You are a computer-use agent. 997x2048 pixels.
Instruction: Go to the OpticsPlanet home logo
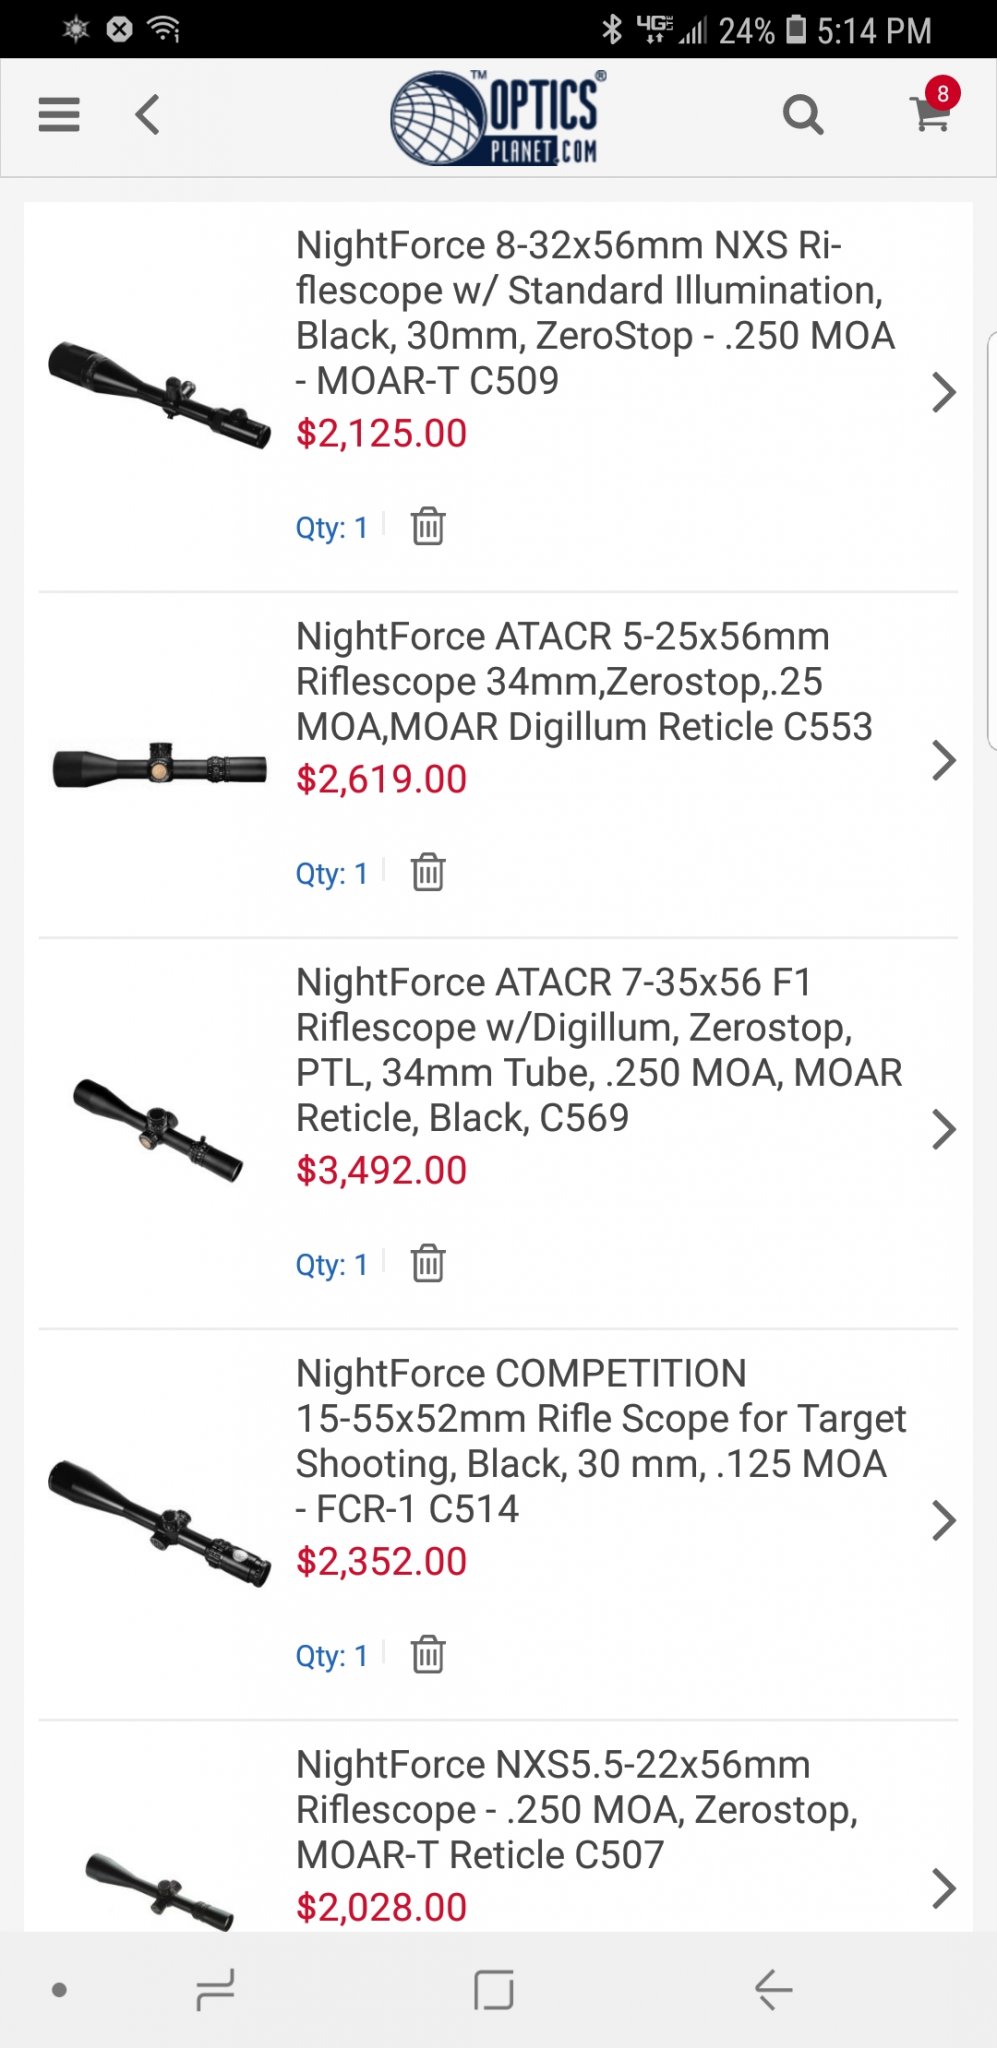[x=499, y=118]
